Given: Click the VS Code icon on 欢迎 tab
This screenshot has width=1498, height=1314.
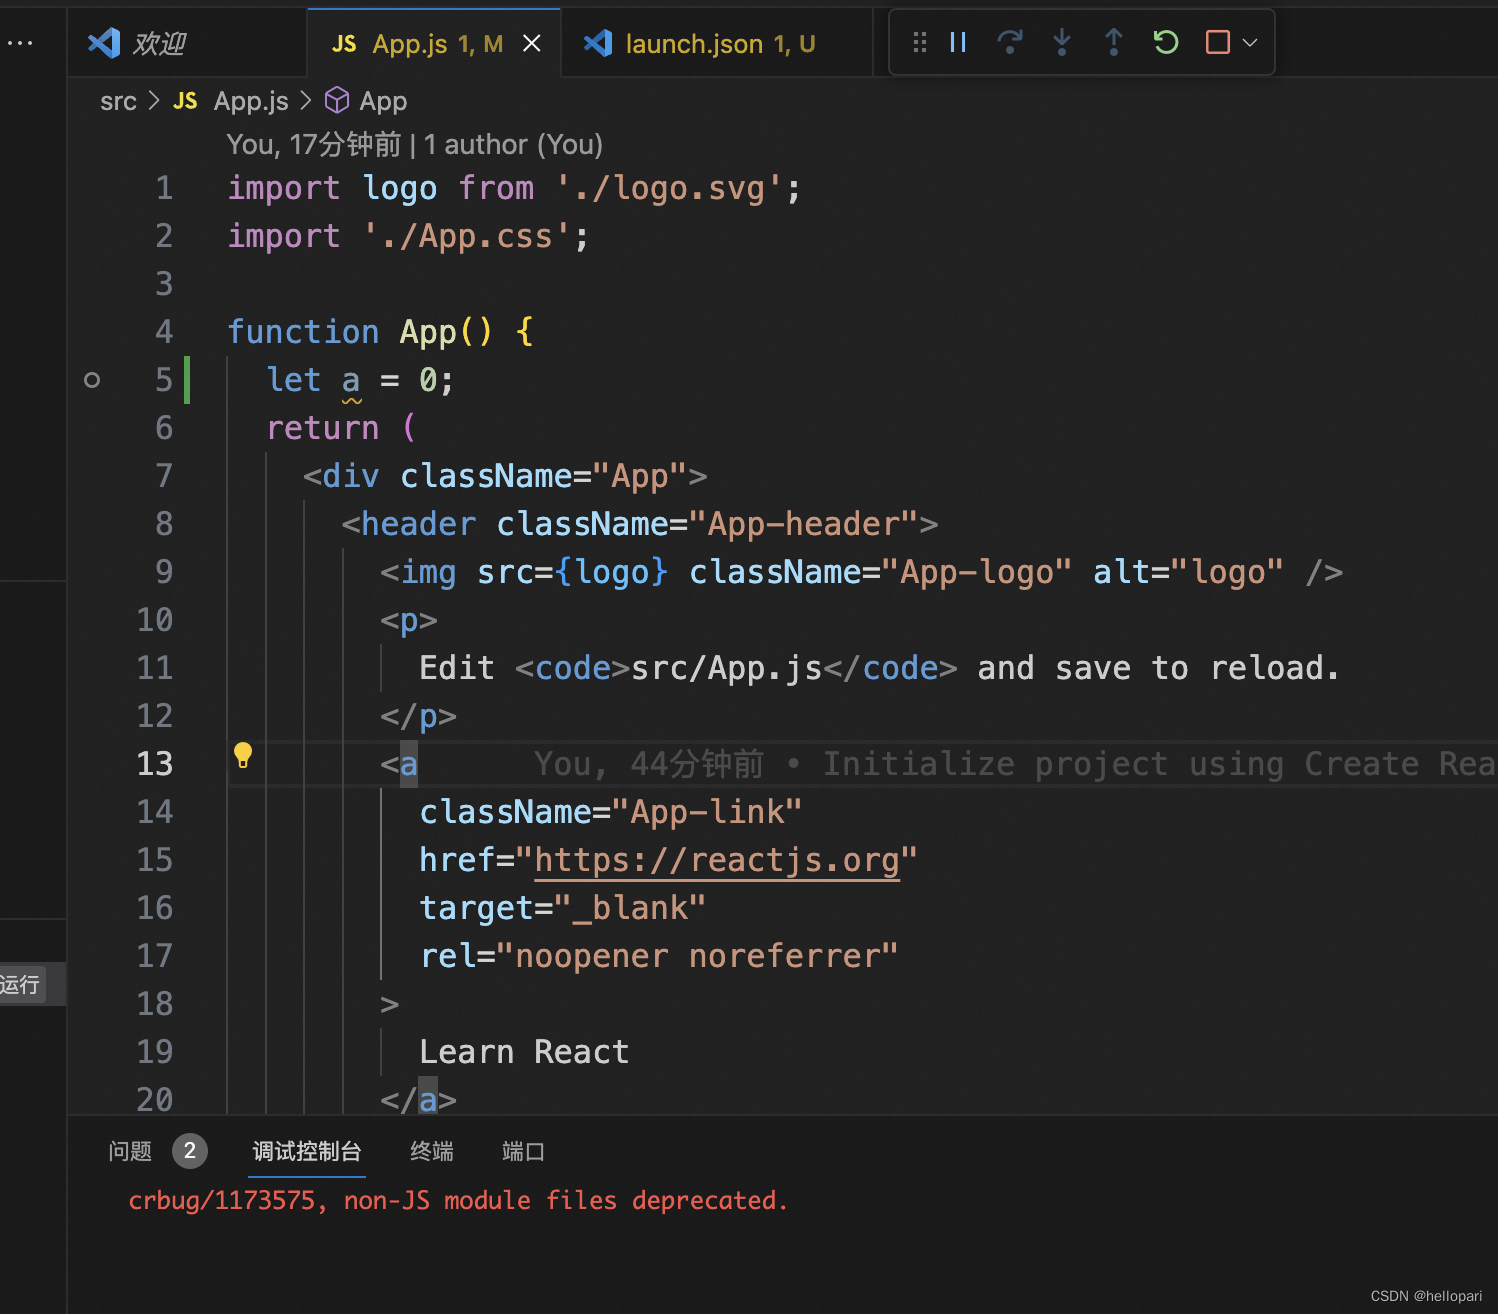Looking at the screenshot, I should pyautogui.click(x=104, y=43).
